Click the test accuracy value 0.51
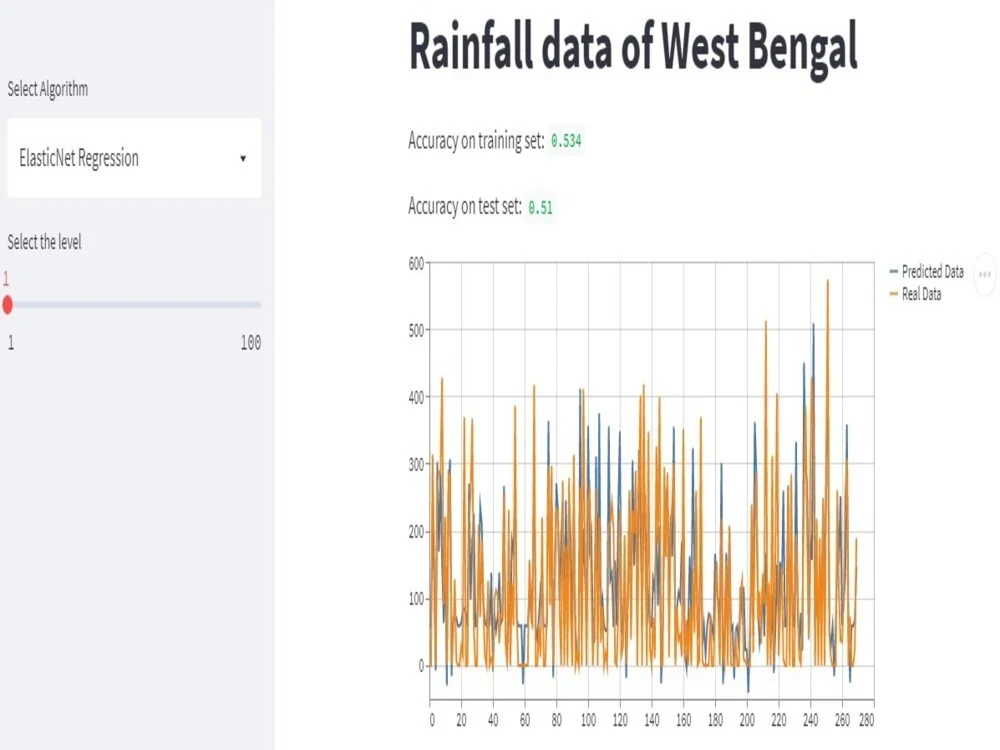 [540, 208]
